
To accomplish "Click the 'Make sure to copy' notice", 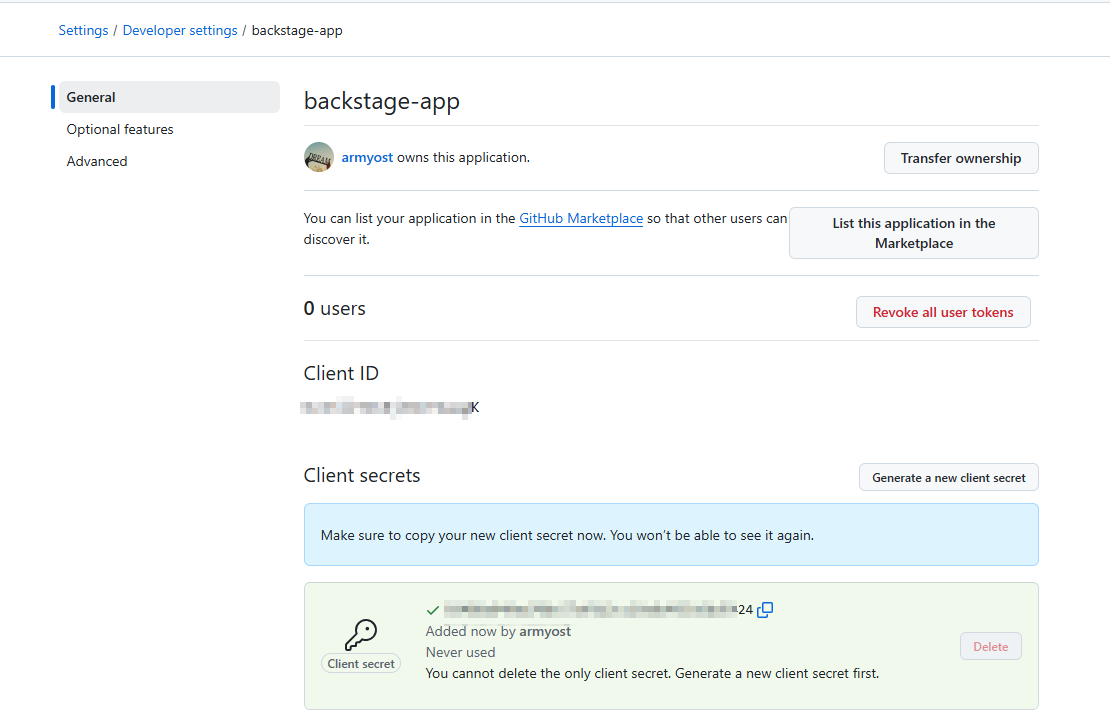I will [x=671, y=535].
